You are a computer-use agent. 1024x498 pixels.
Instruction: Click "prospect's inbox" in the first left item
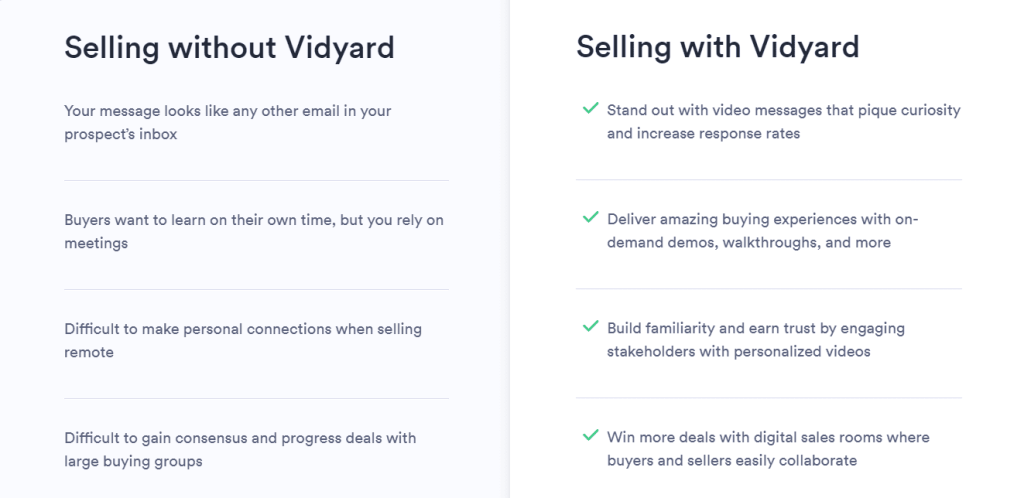click(x=120, y=134)
